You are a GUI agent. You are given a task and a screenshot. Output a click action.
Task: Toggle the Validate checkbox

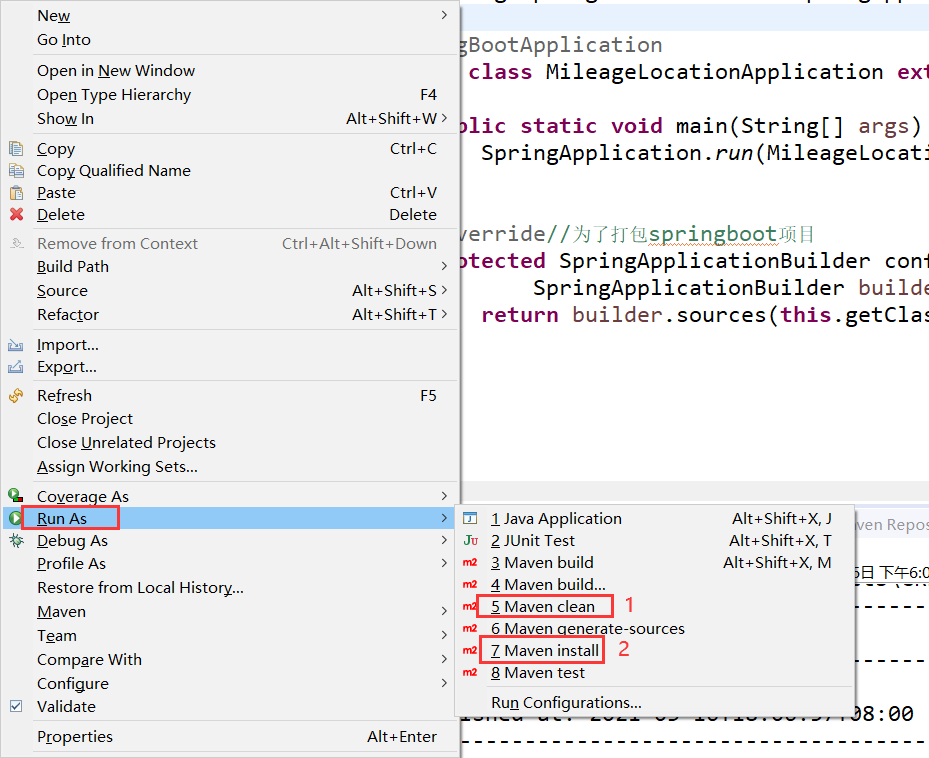pos(16,706)
